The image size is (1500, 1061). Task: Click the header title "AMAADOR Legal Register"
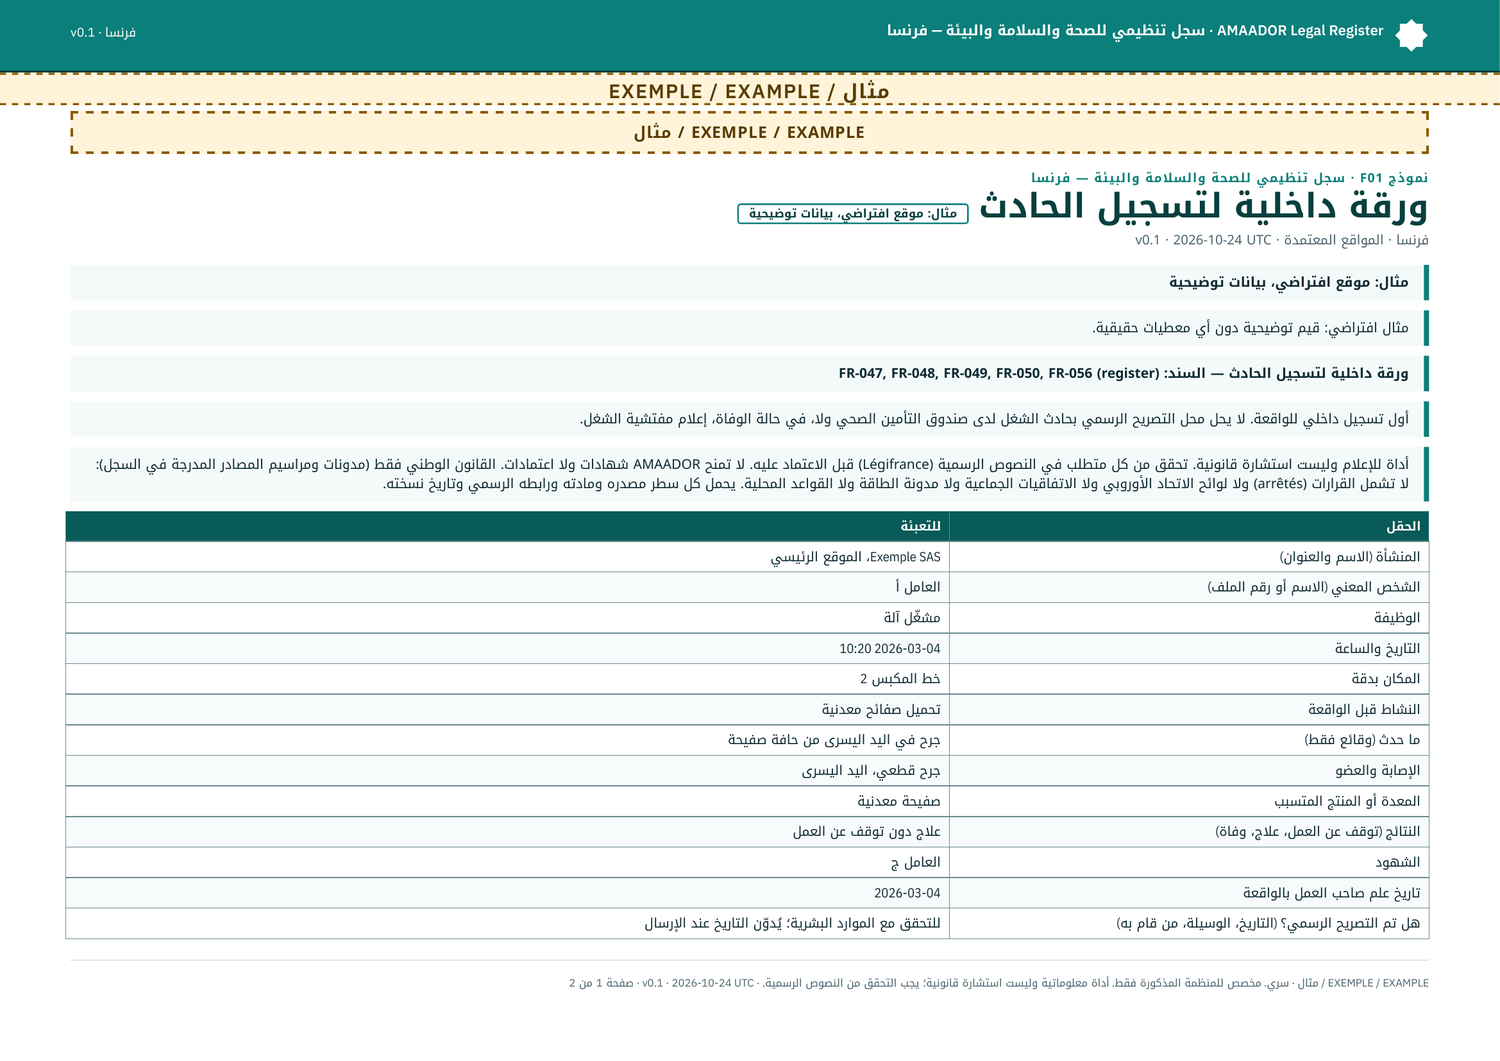(1300, 31)
